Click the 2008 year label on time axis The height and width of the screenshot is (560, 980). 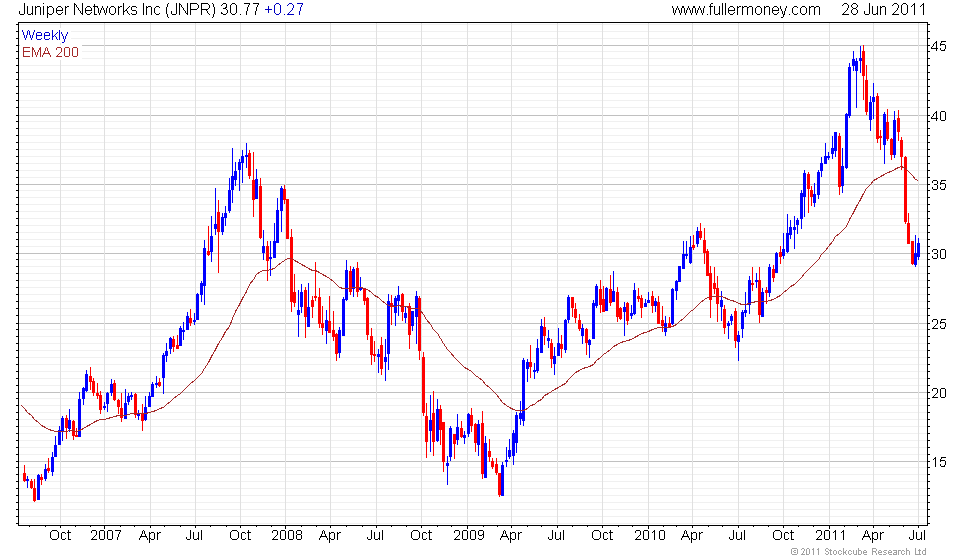pyautogui.click(x=287, y=536)
